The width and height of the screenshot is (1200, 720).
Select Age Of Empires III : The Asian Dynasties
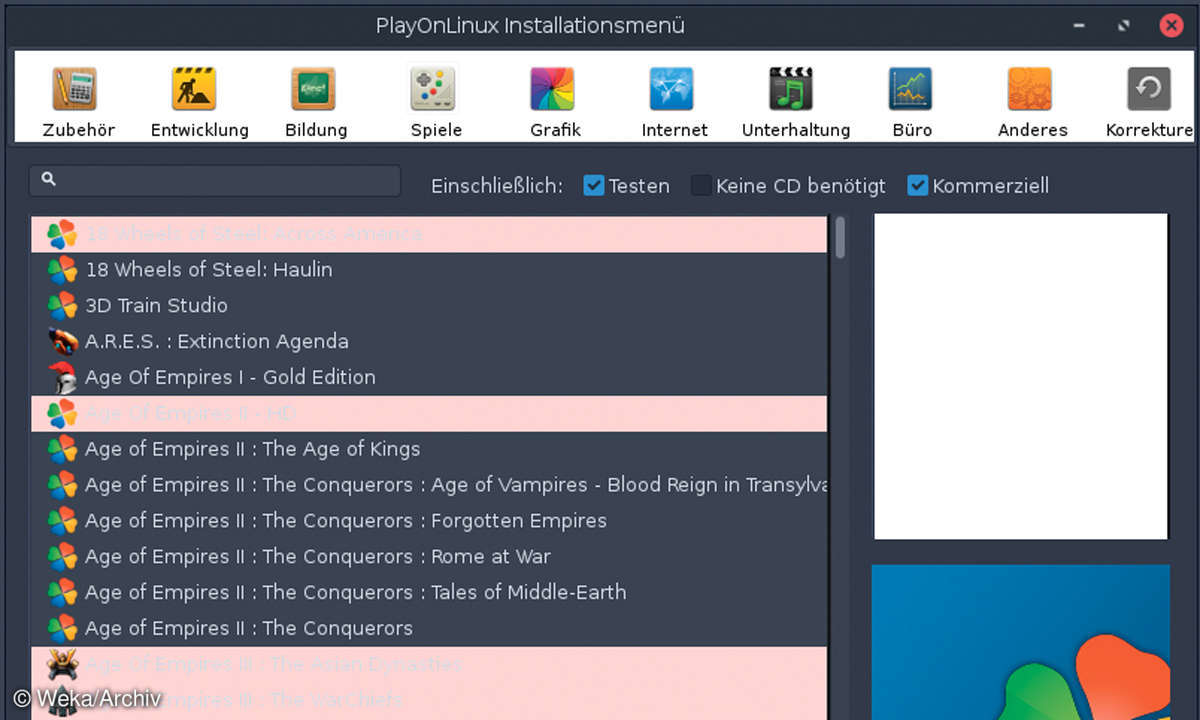(x=429, y=665)
